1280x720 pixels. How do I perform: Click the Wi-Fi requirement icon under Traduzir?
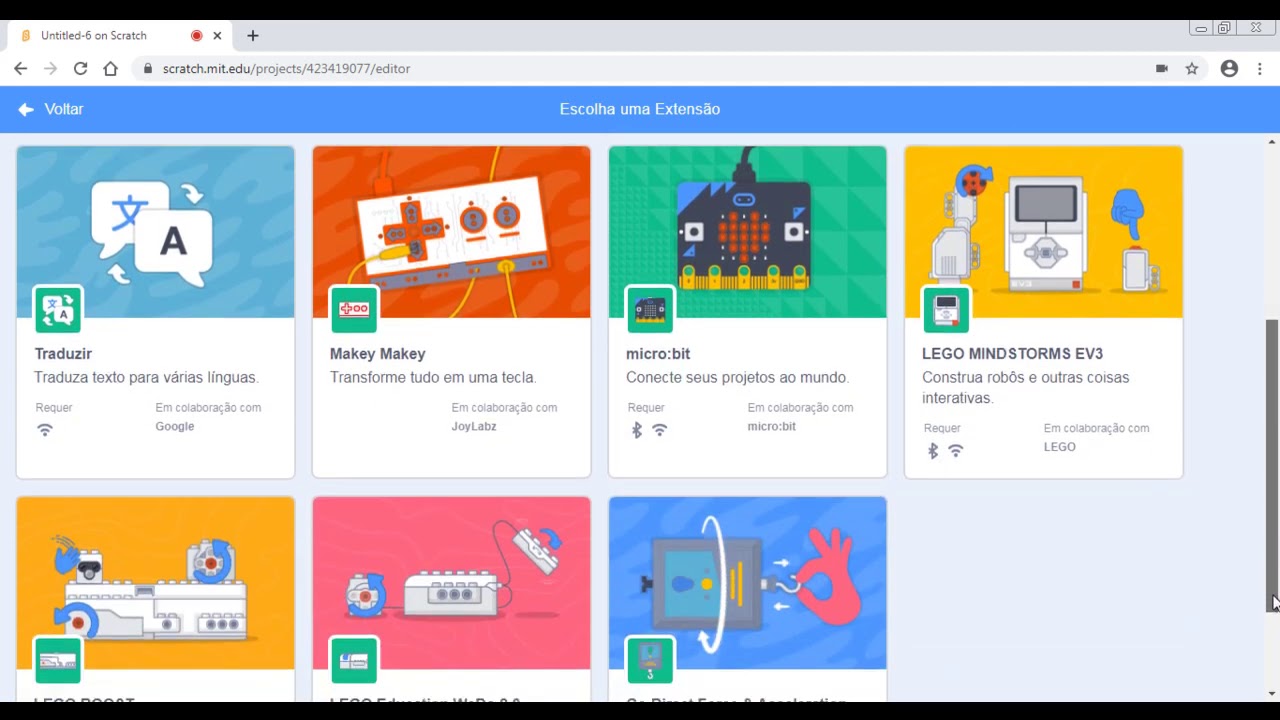coord(45,430)
